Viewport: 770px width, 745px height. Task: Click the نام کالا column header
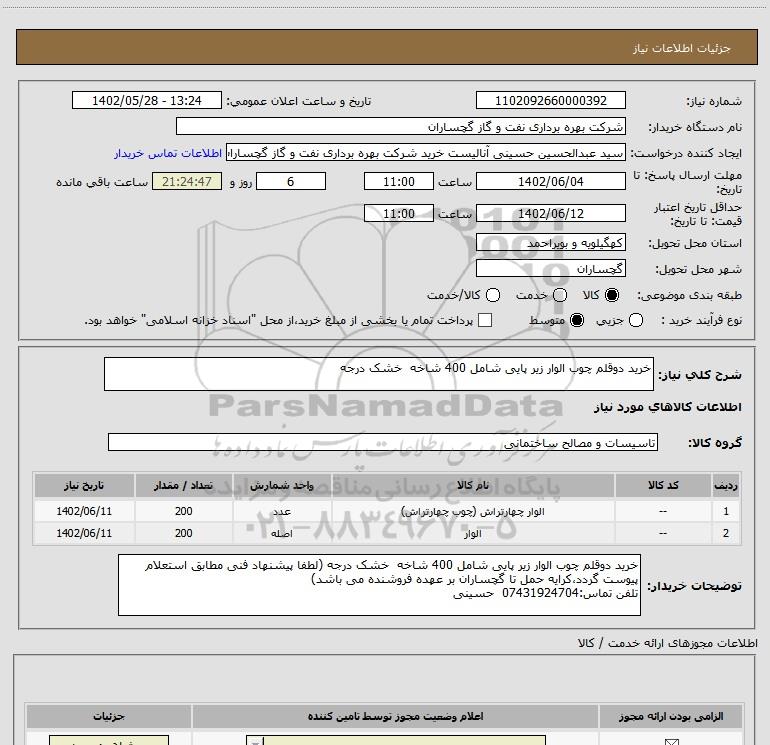pos(473,485)
